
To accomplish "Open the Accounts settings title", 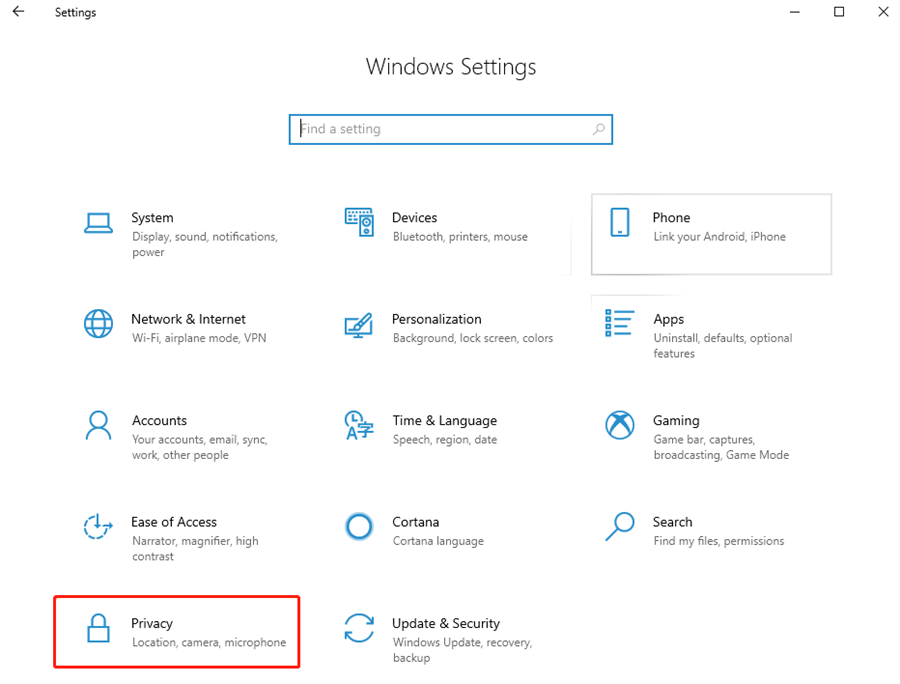I will pos(160,421).
